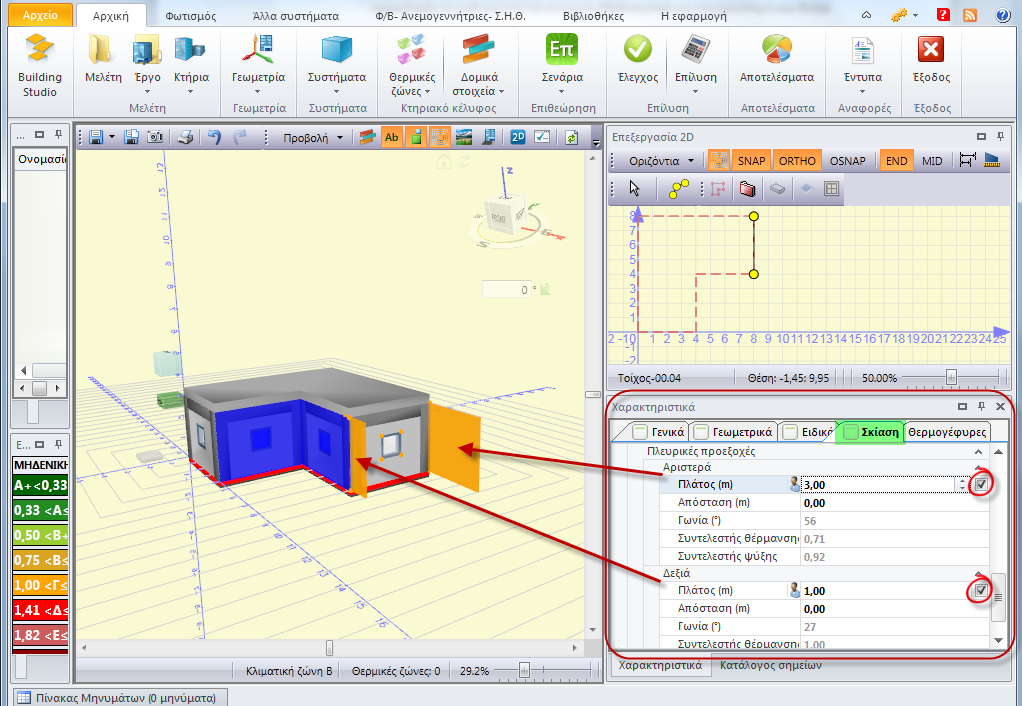Click the Αριστερά Πλάτος value field
1022x706 pixels.
tap(880, 484)
